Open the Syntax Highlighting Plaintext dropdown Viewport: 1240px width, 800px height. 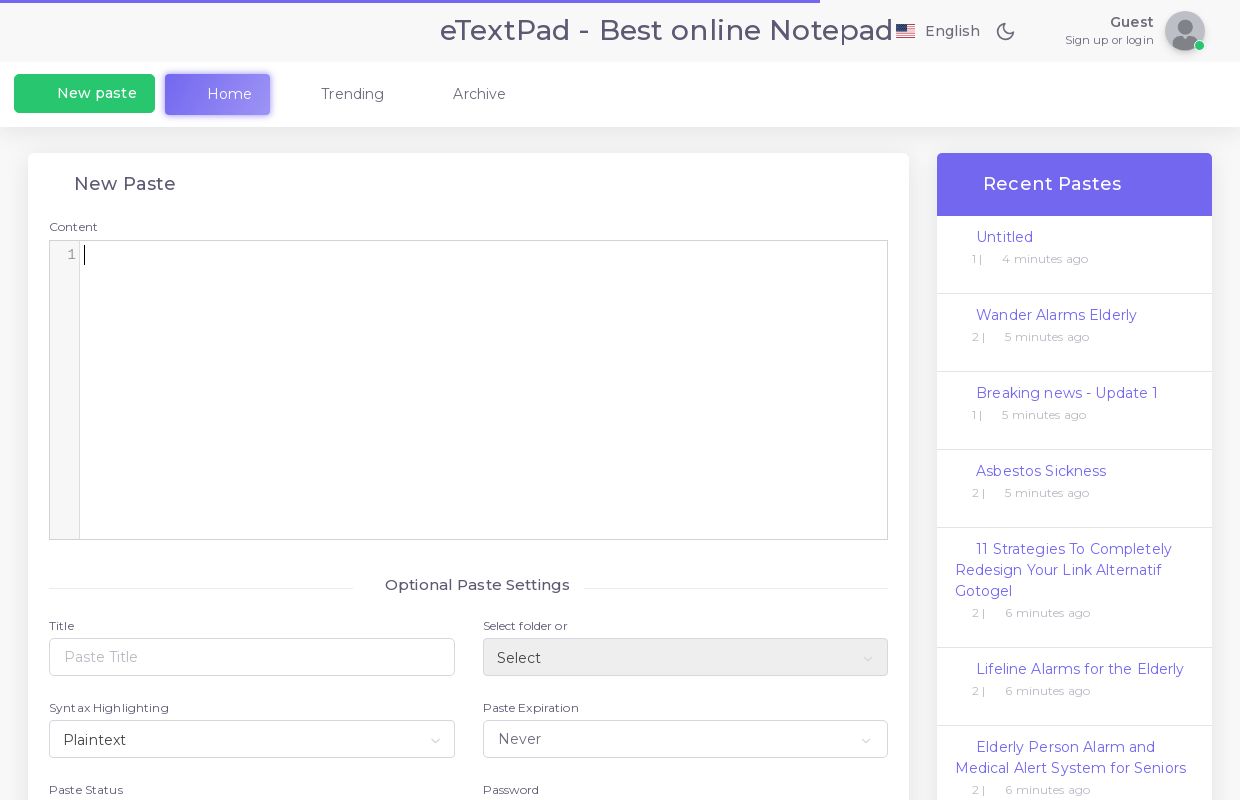(252, 739)
